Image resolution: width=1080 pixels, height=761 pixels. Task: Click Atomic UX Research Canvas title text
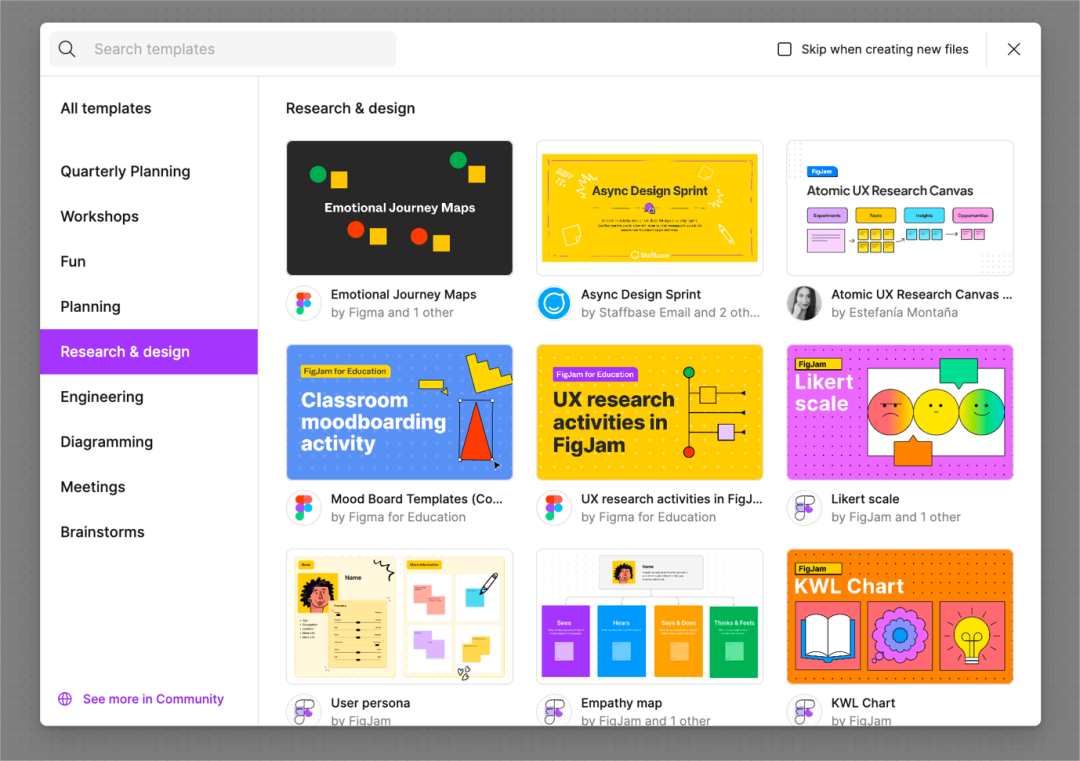(x=922, y=294)
